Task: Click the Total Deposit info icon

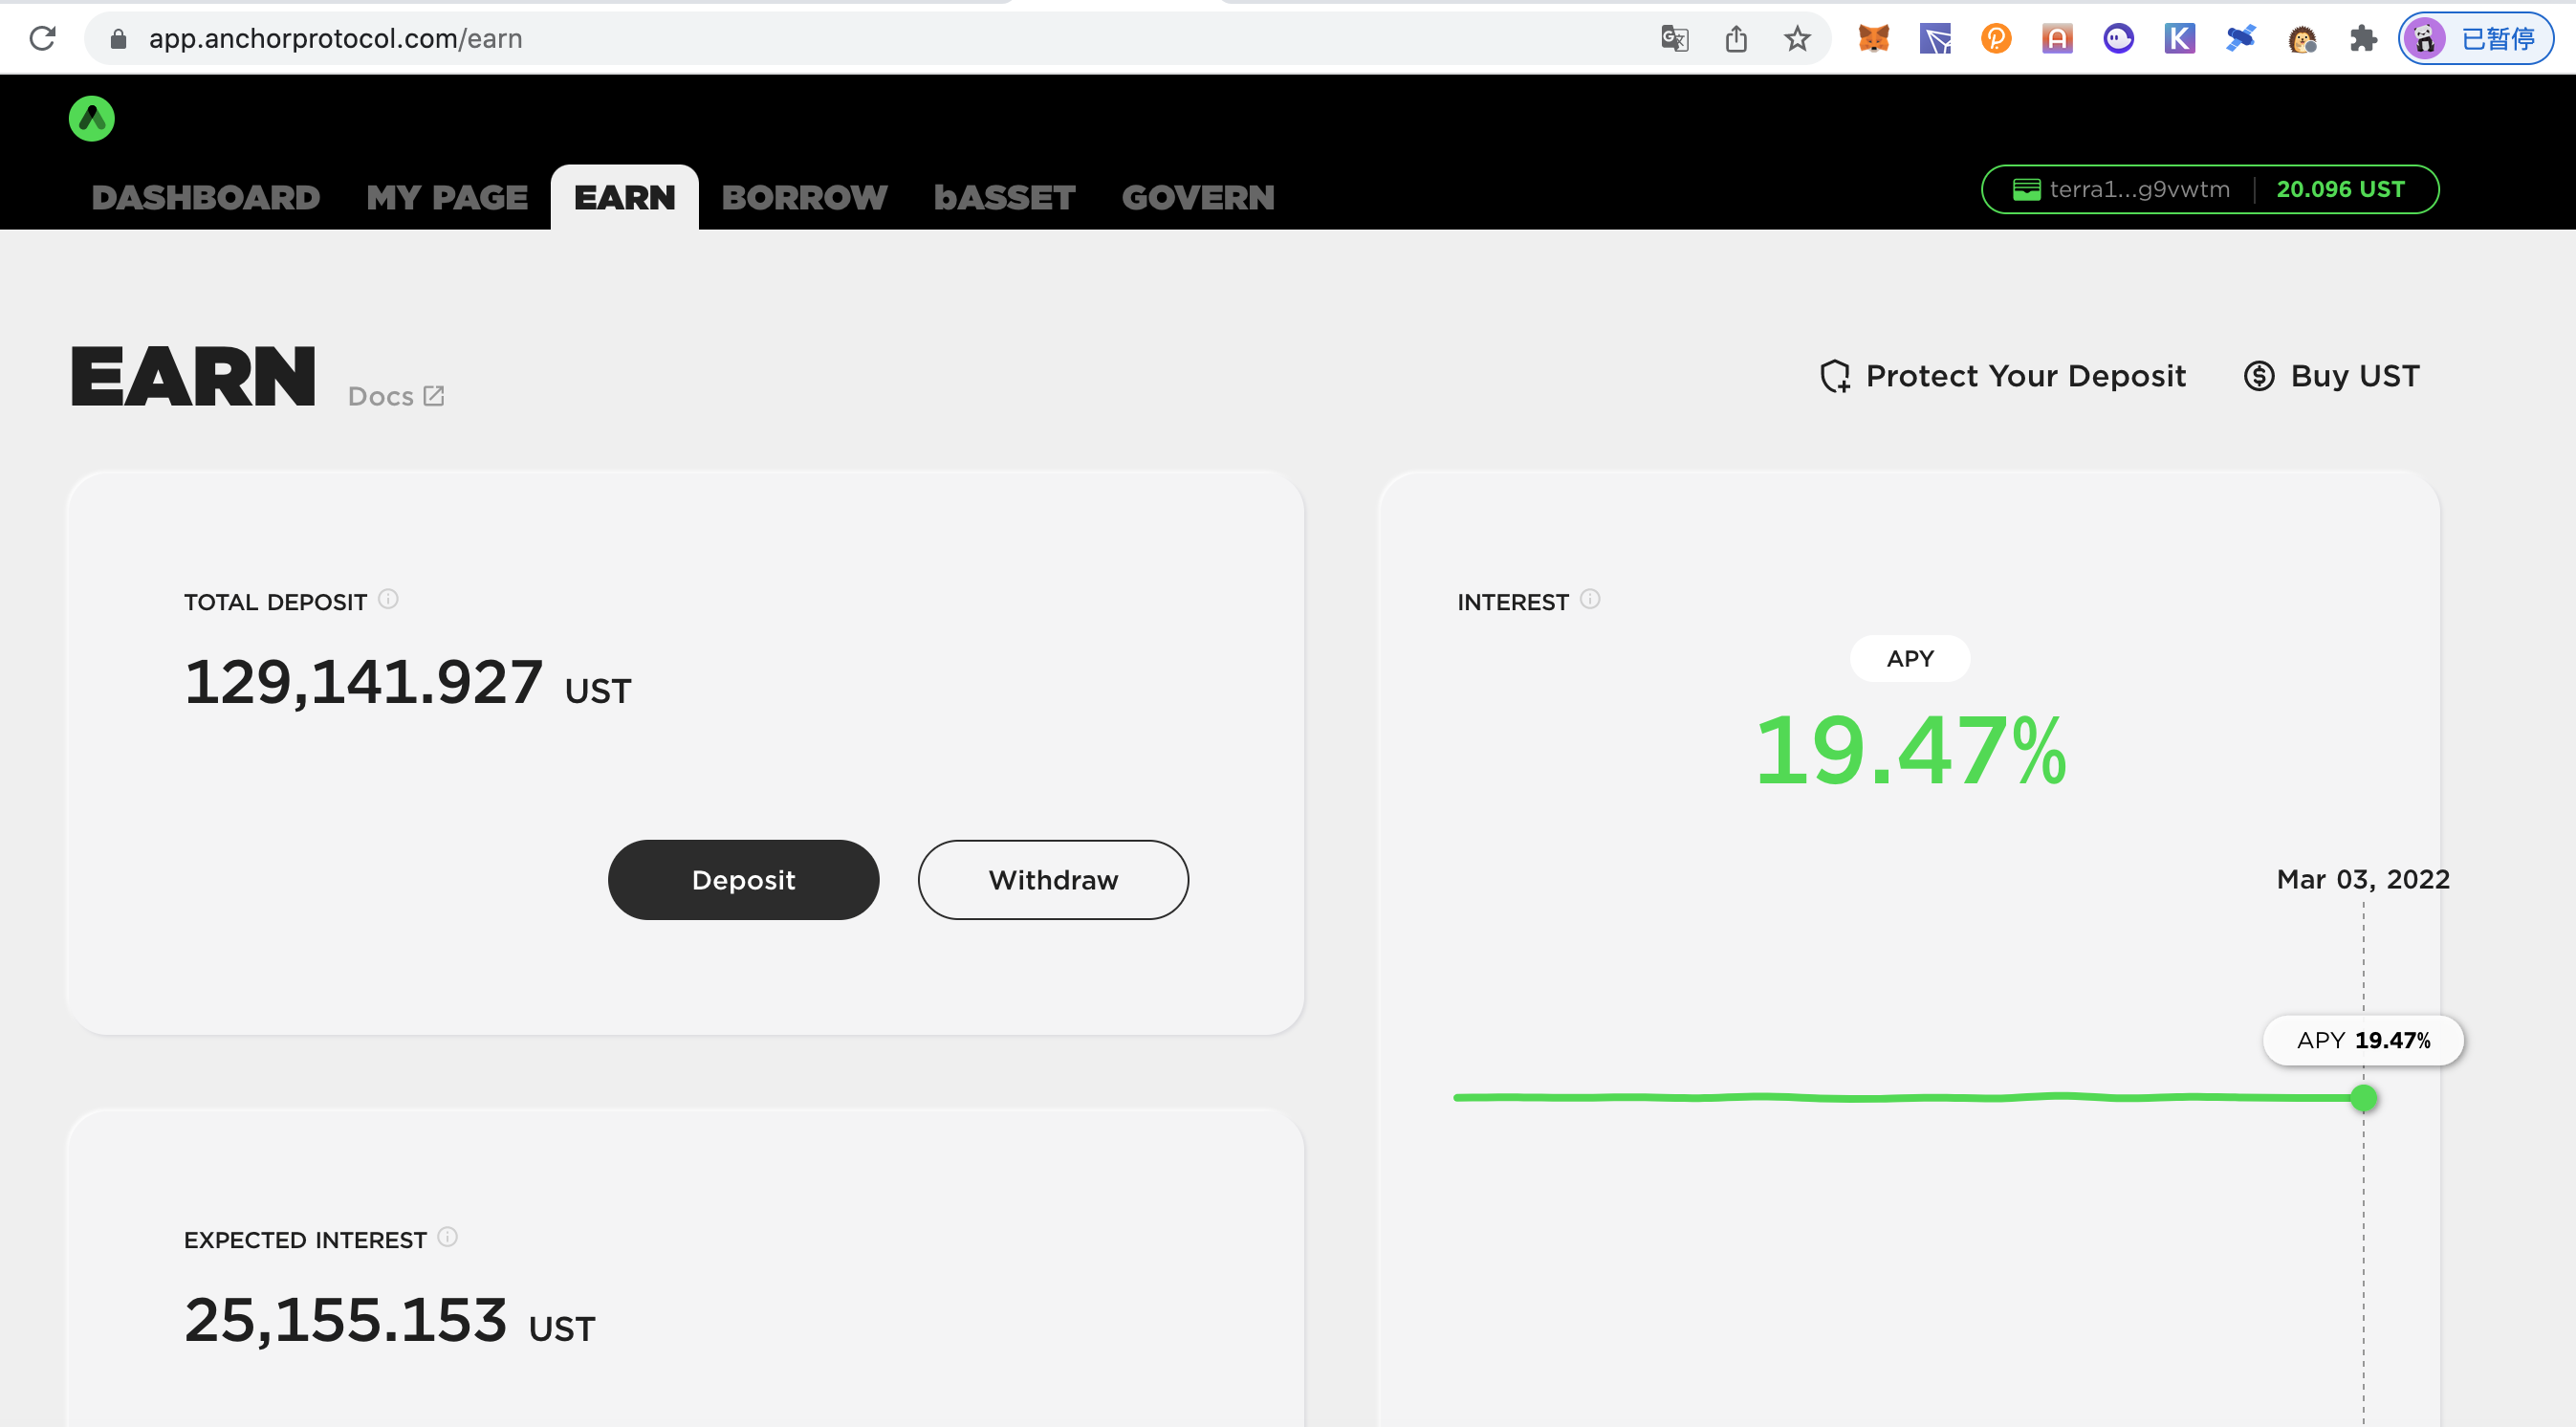Action: point(388,599)
